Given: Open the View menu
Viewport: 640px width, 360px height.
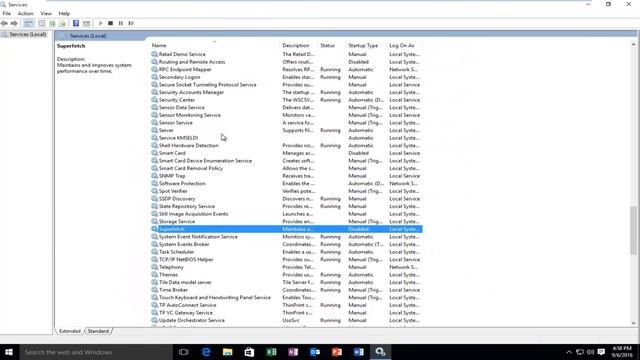Looking at the screenshot, I should pyautogui.click(x=46, y=13).
